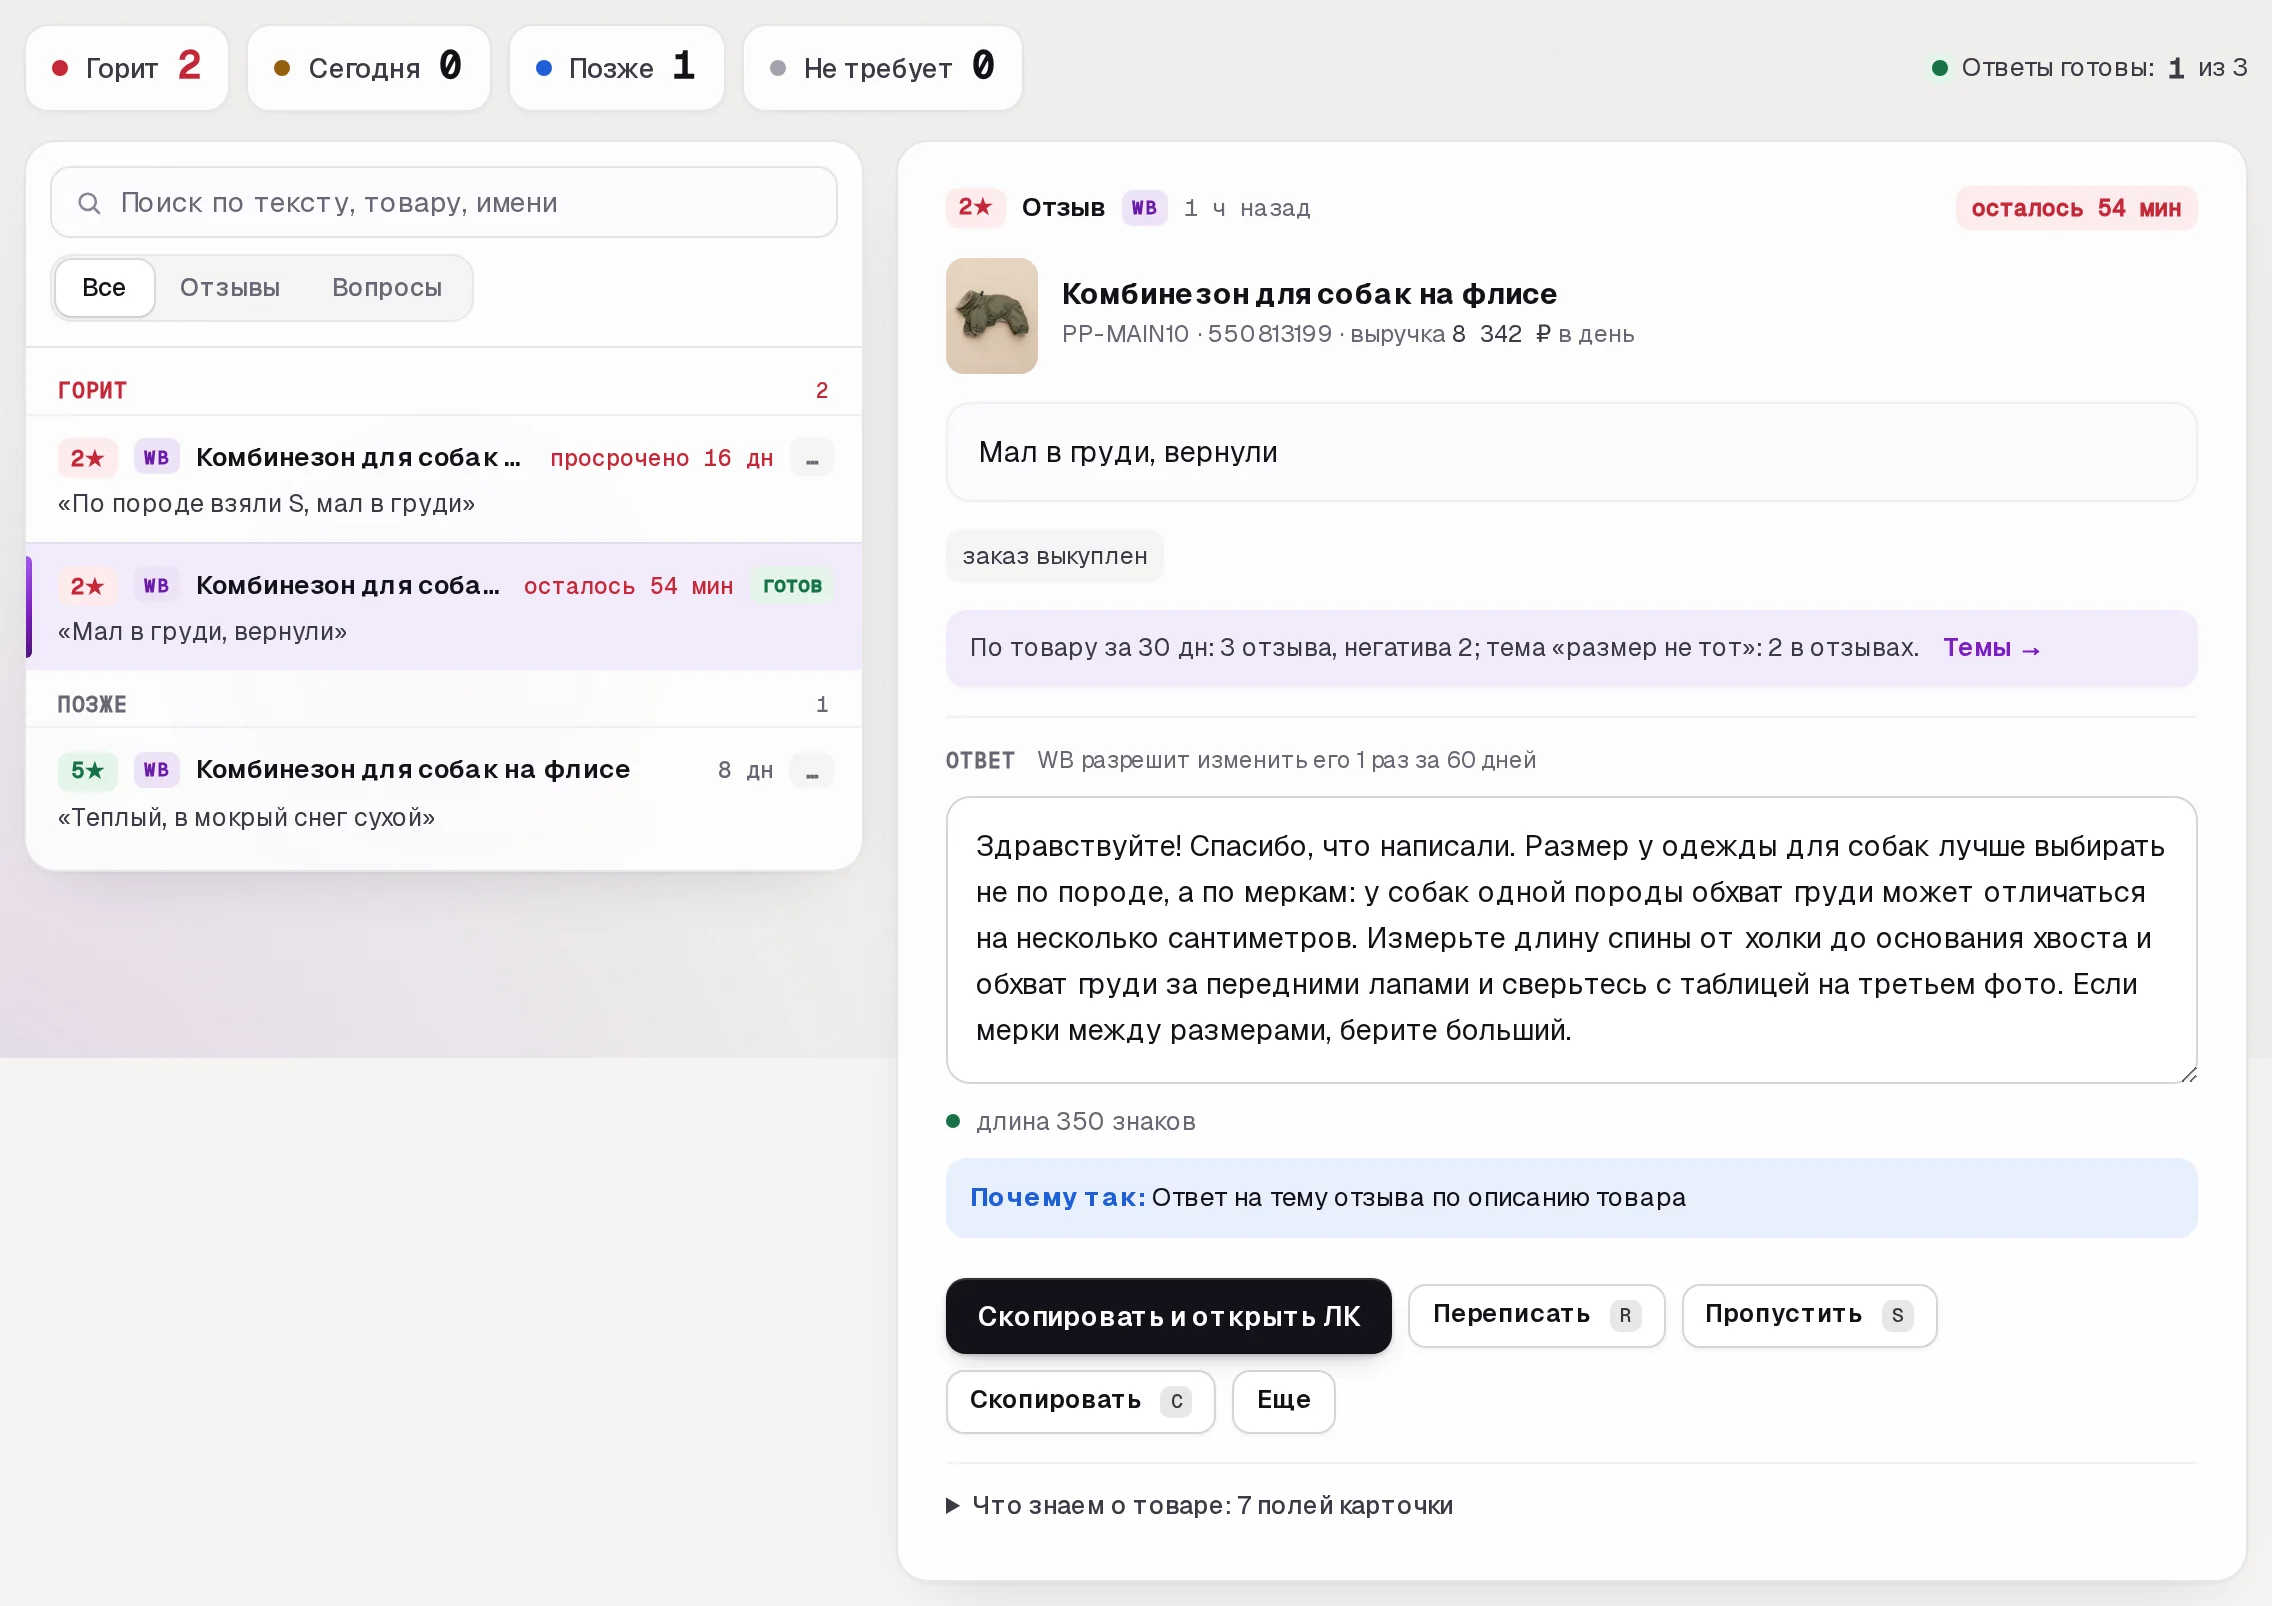This screenshot has height=1606, width=2272.
Task: Click the search magnifier icon
Action: click(89, 203)
